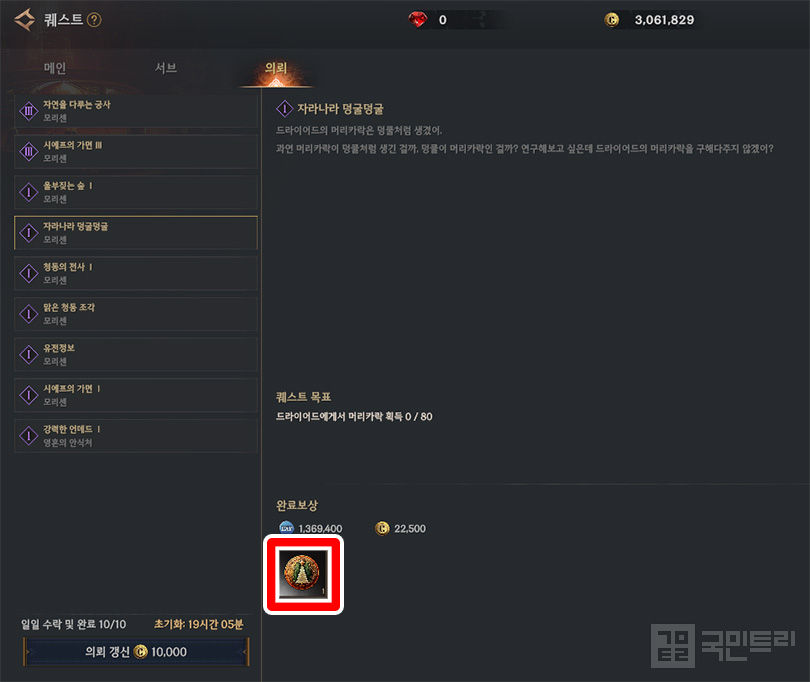Click the diamond icon beside 강력한 언데드 I
Screen dimensions: 810x682
click(x=29, y=436)
